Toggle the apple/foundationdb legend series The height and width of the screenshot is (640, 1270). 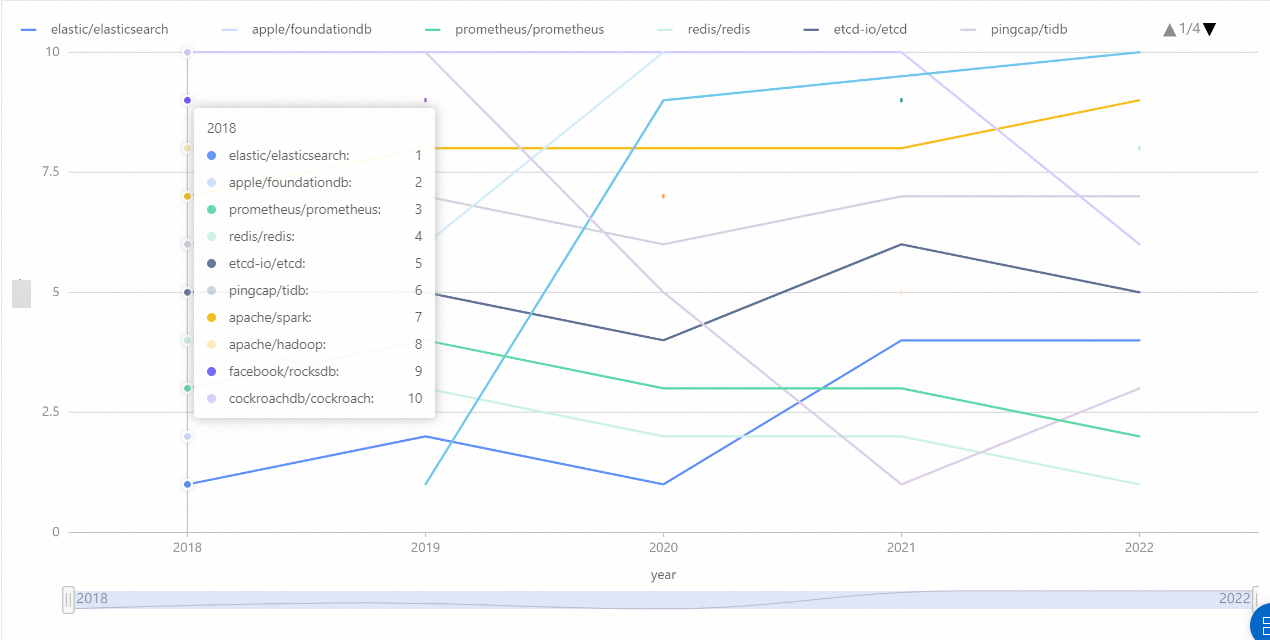click(x=296, y=29)
